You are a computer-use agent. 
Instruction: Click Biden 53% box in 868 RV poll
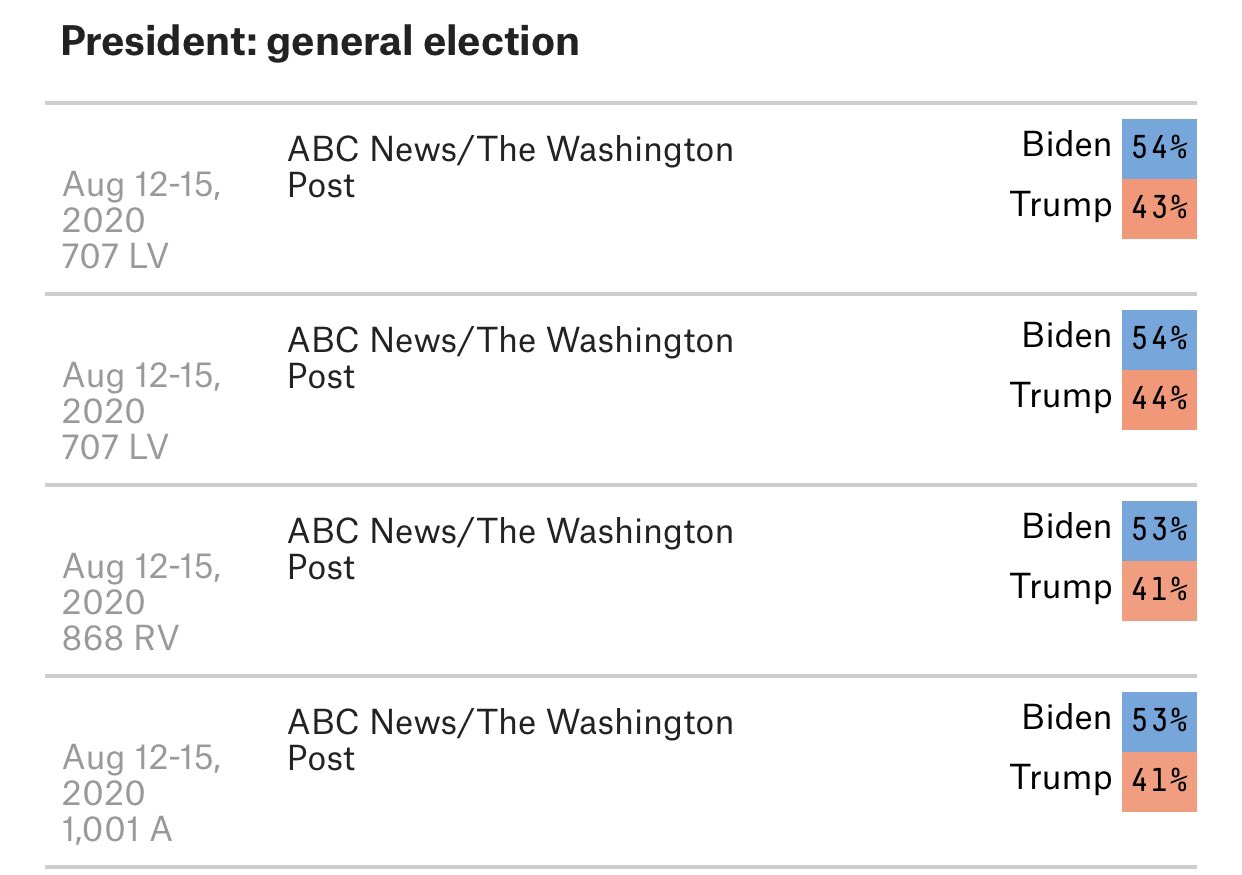tap(1159, 531)
